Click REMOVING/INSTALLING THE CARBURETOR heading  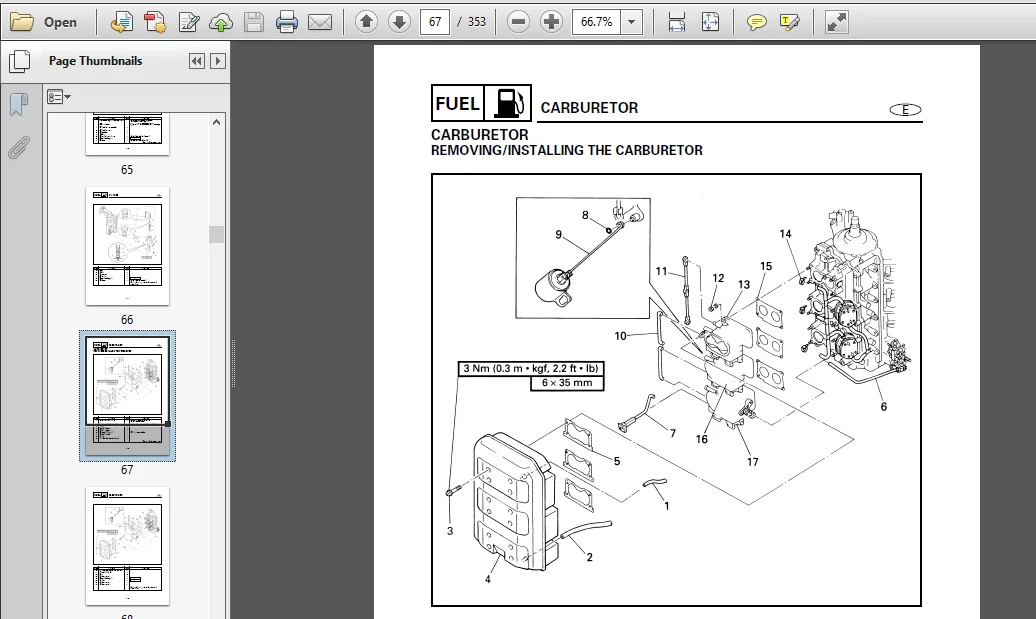(567, 151)
